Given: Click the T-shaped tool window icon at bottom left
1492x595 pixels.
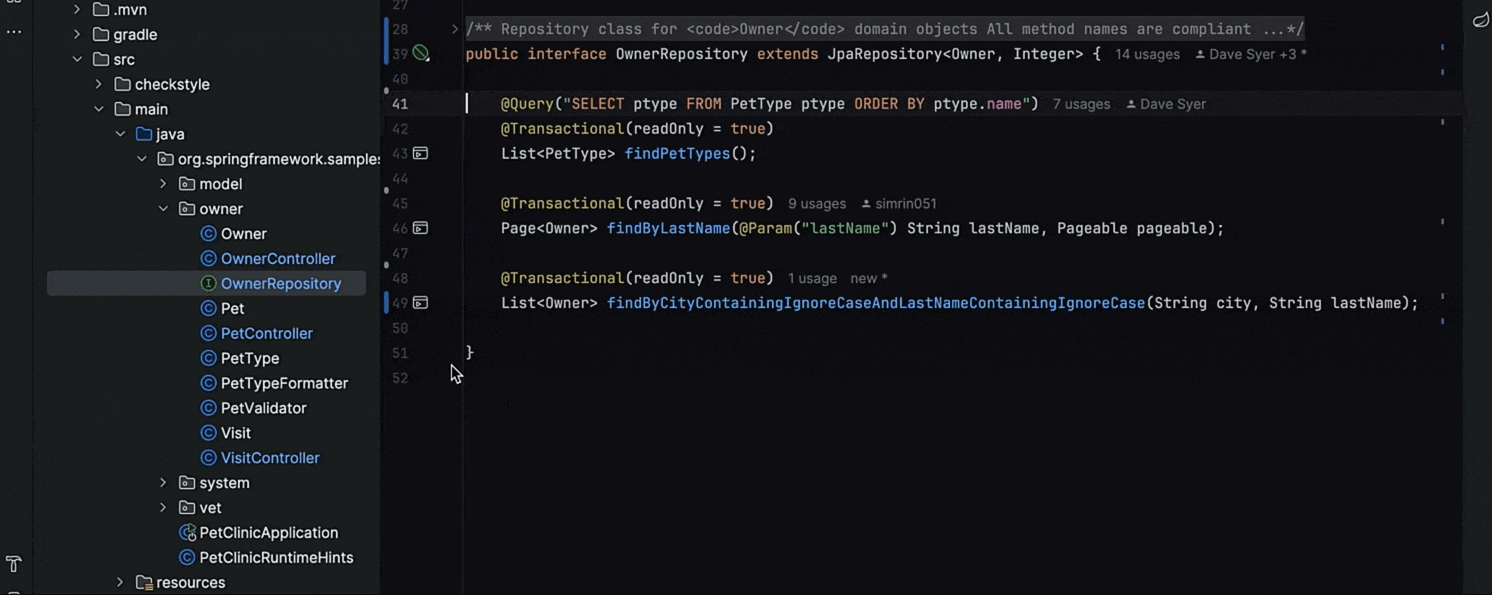Looking at the screenshot, I should click(x=14, y=564).
